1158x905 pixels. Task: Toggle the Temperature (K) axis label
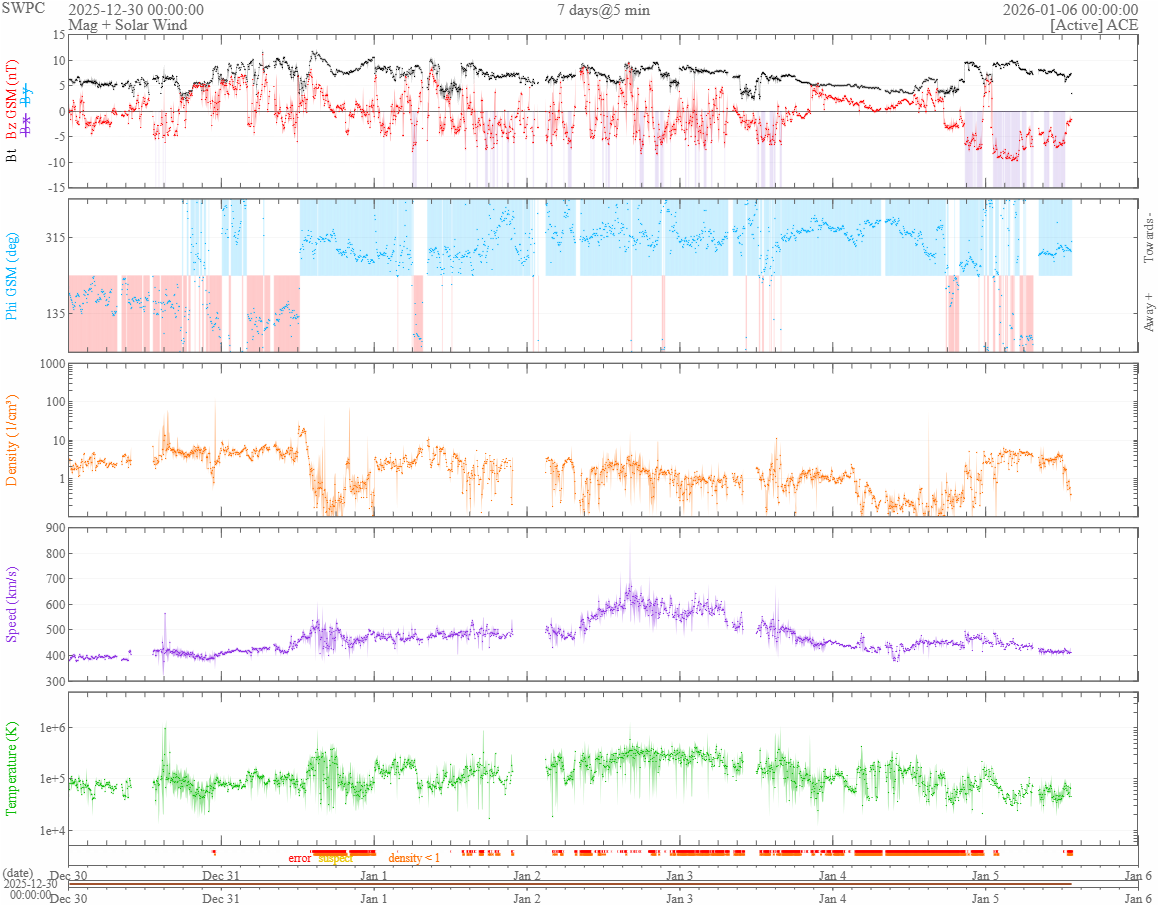[x=11, y=768]
